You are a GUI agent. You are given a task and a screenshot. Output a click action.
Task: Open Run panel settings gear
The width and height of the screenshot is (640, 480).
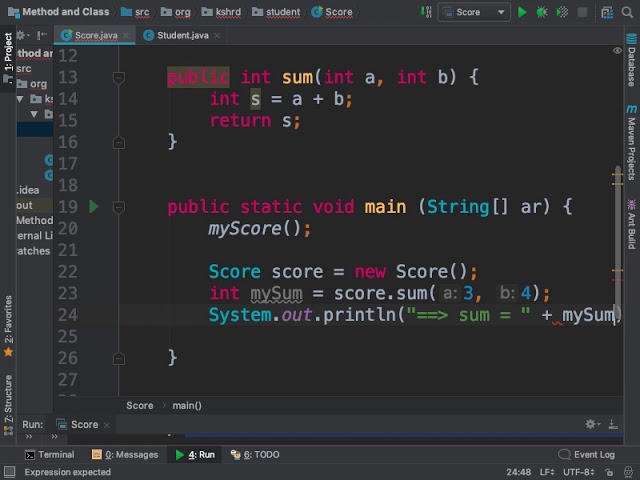(x=591, y=424)
